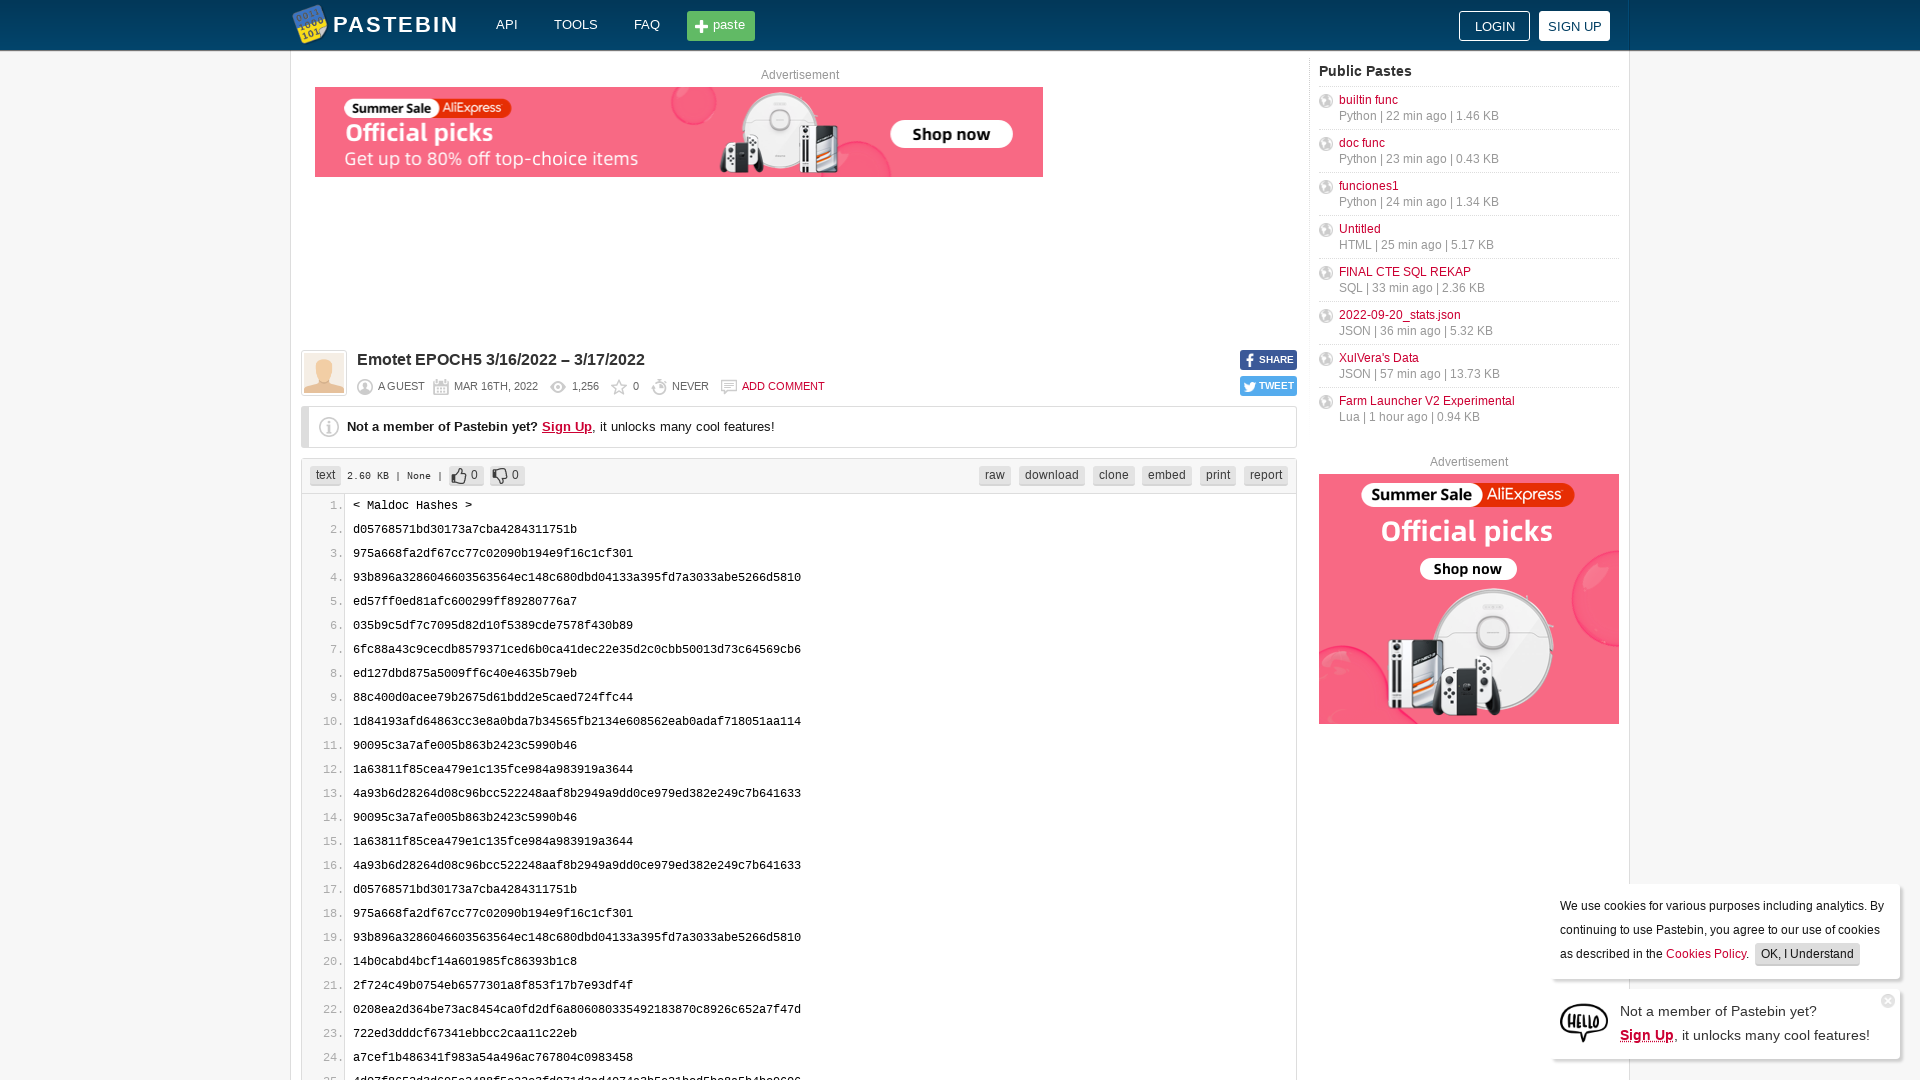Click Sign Up in the Hello popup
Screen dimensions: 1920x1080
pyautogui.click(x=1647, y=1035)
